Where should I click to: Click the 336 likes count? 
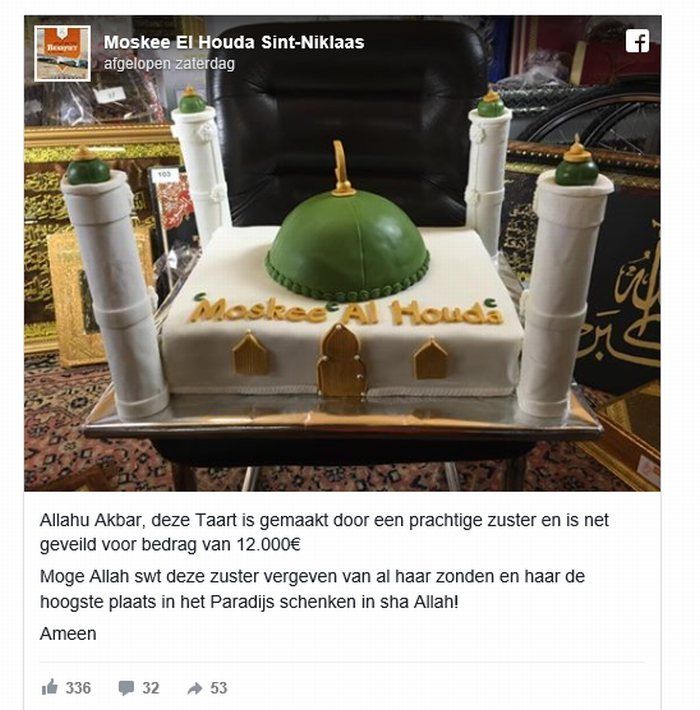[78, 688]
